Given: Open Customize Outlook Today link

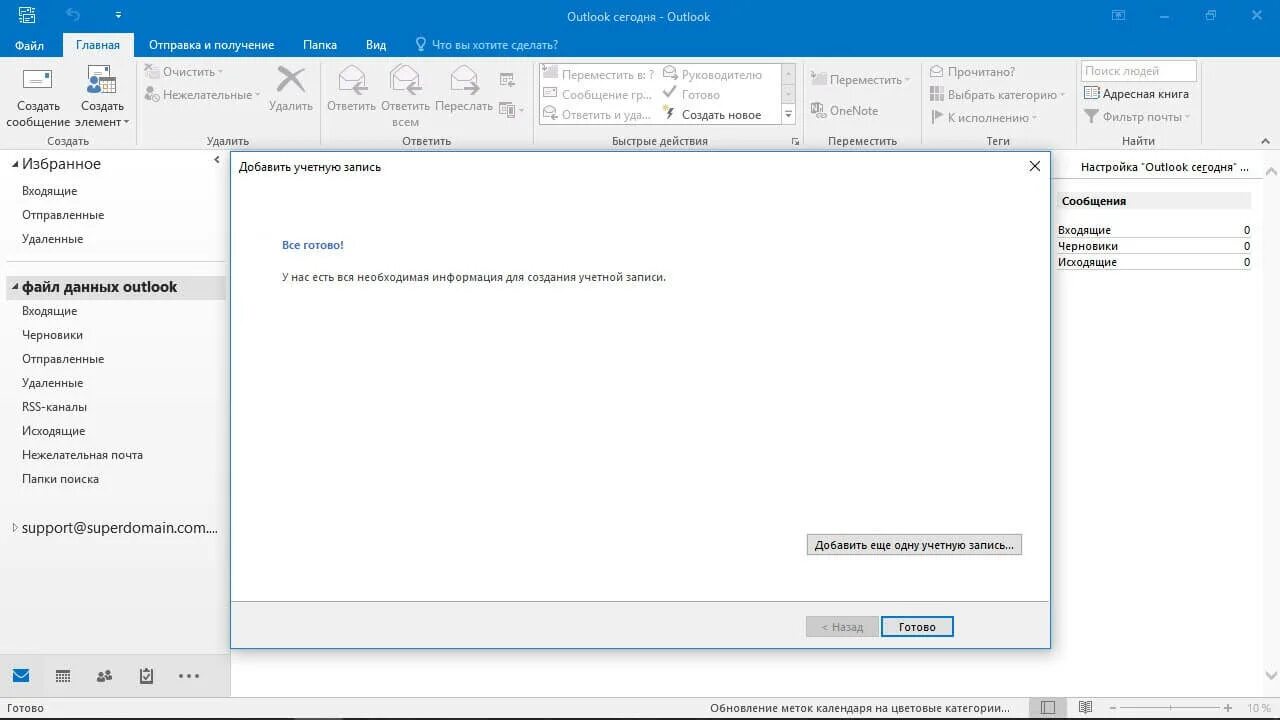Looking at the screenshot, I should (1164, 168).
